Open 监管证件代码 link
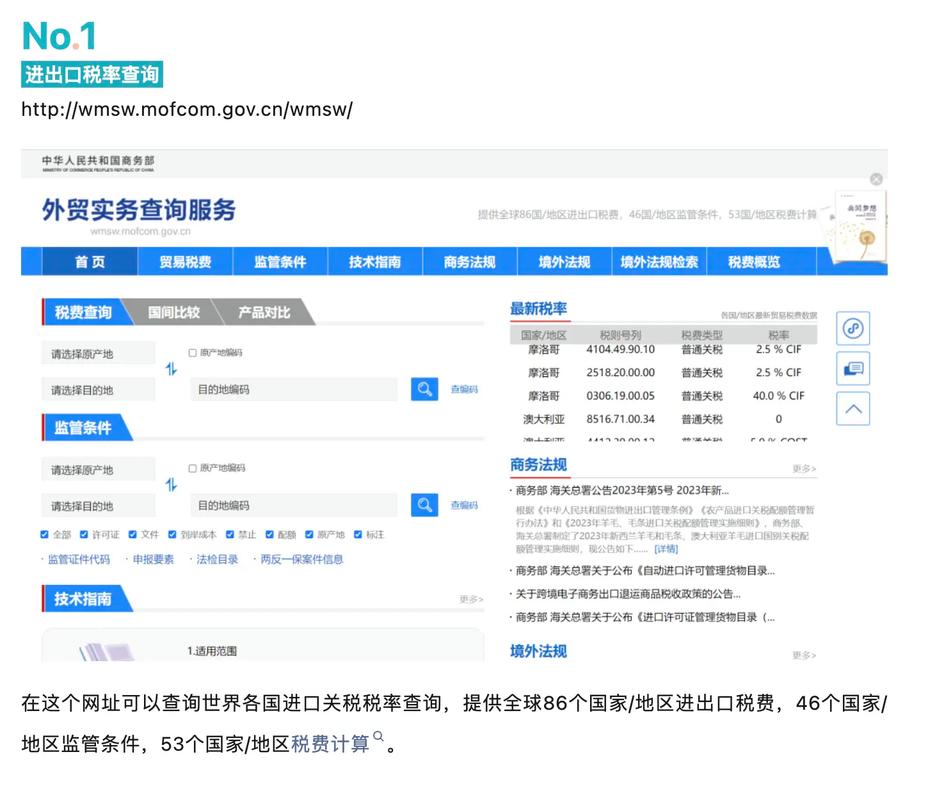 click(79, 559)
